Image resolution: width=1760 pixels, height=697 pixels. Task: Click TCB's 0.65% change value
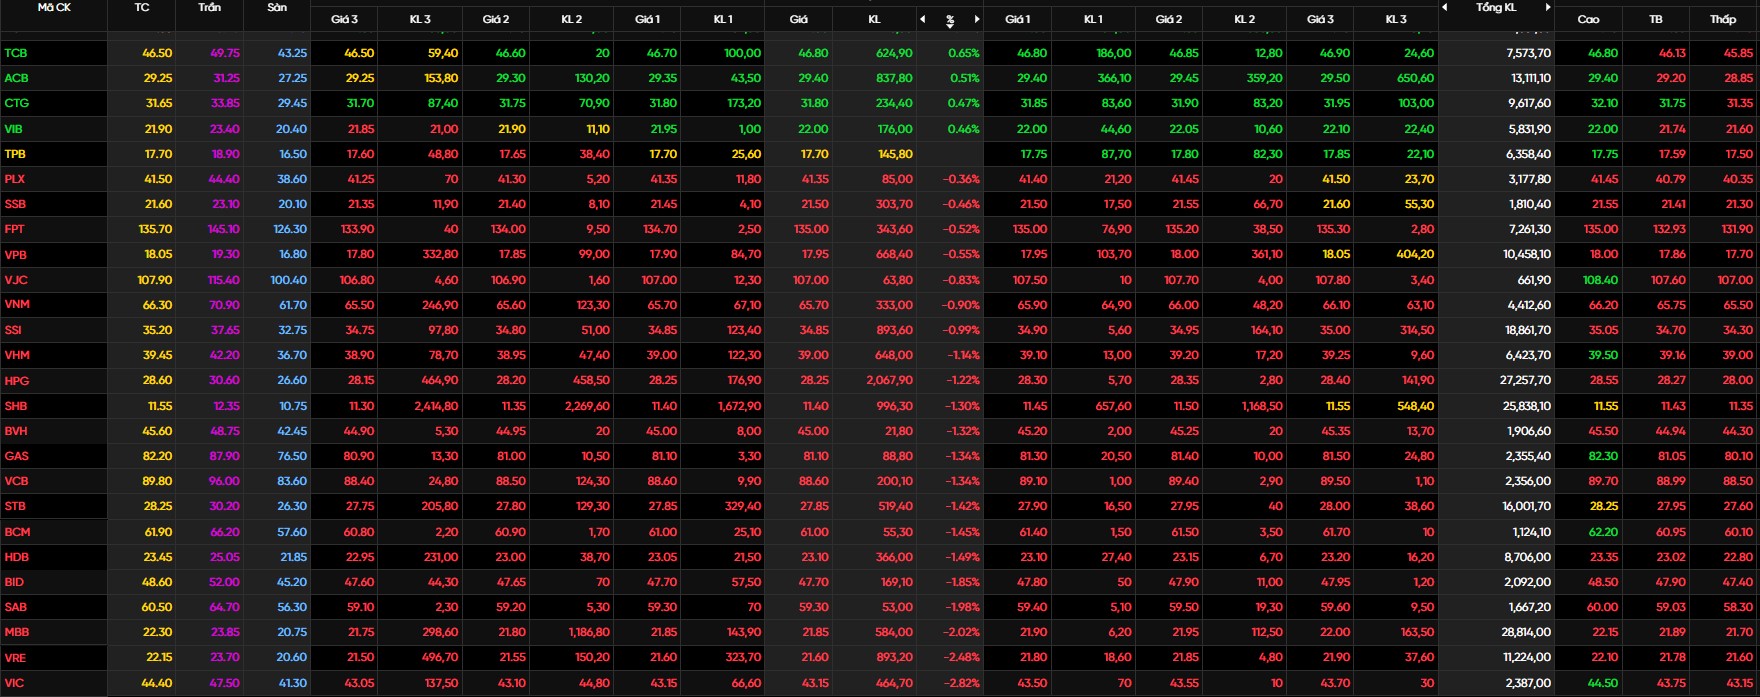[x=964, y=53]
